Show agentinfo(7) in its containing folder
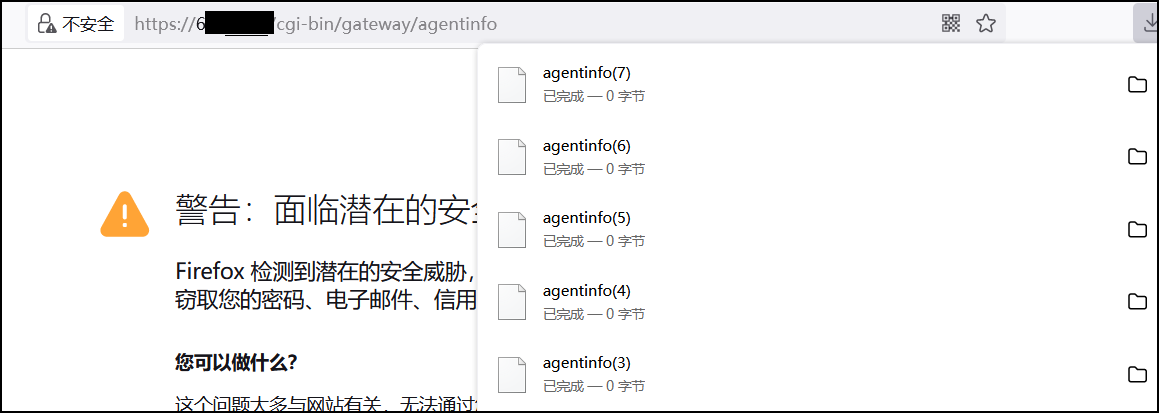1159x413 pixels. (1137, 84)
